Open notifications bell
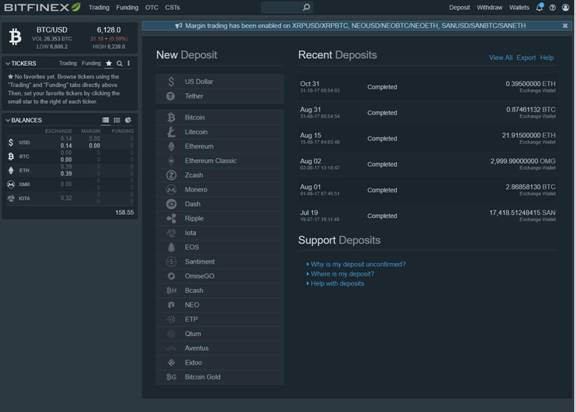This screenshot has width=576, height=412. [x=539, y=7]
